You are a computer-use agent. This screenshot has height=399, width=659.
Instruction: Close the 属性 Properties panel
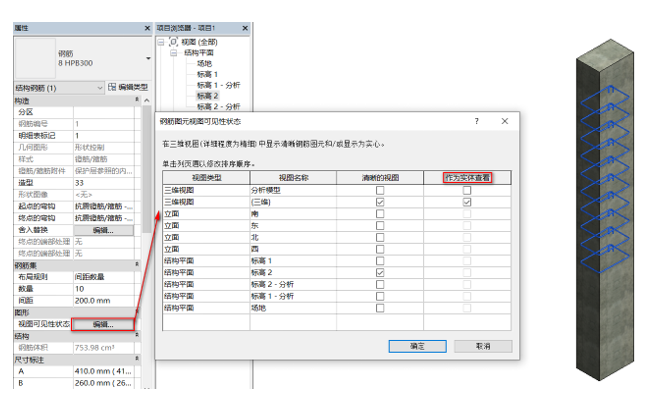point(147,28)
